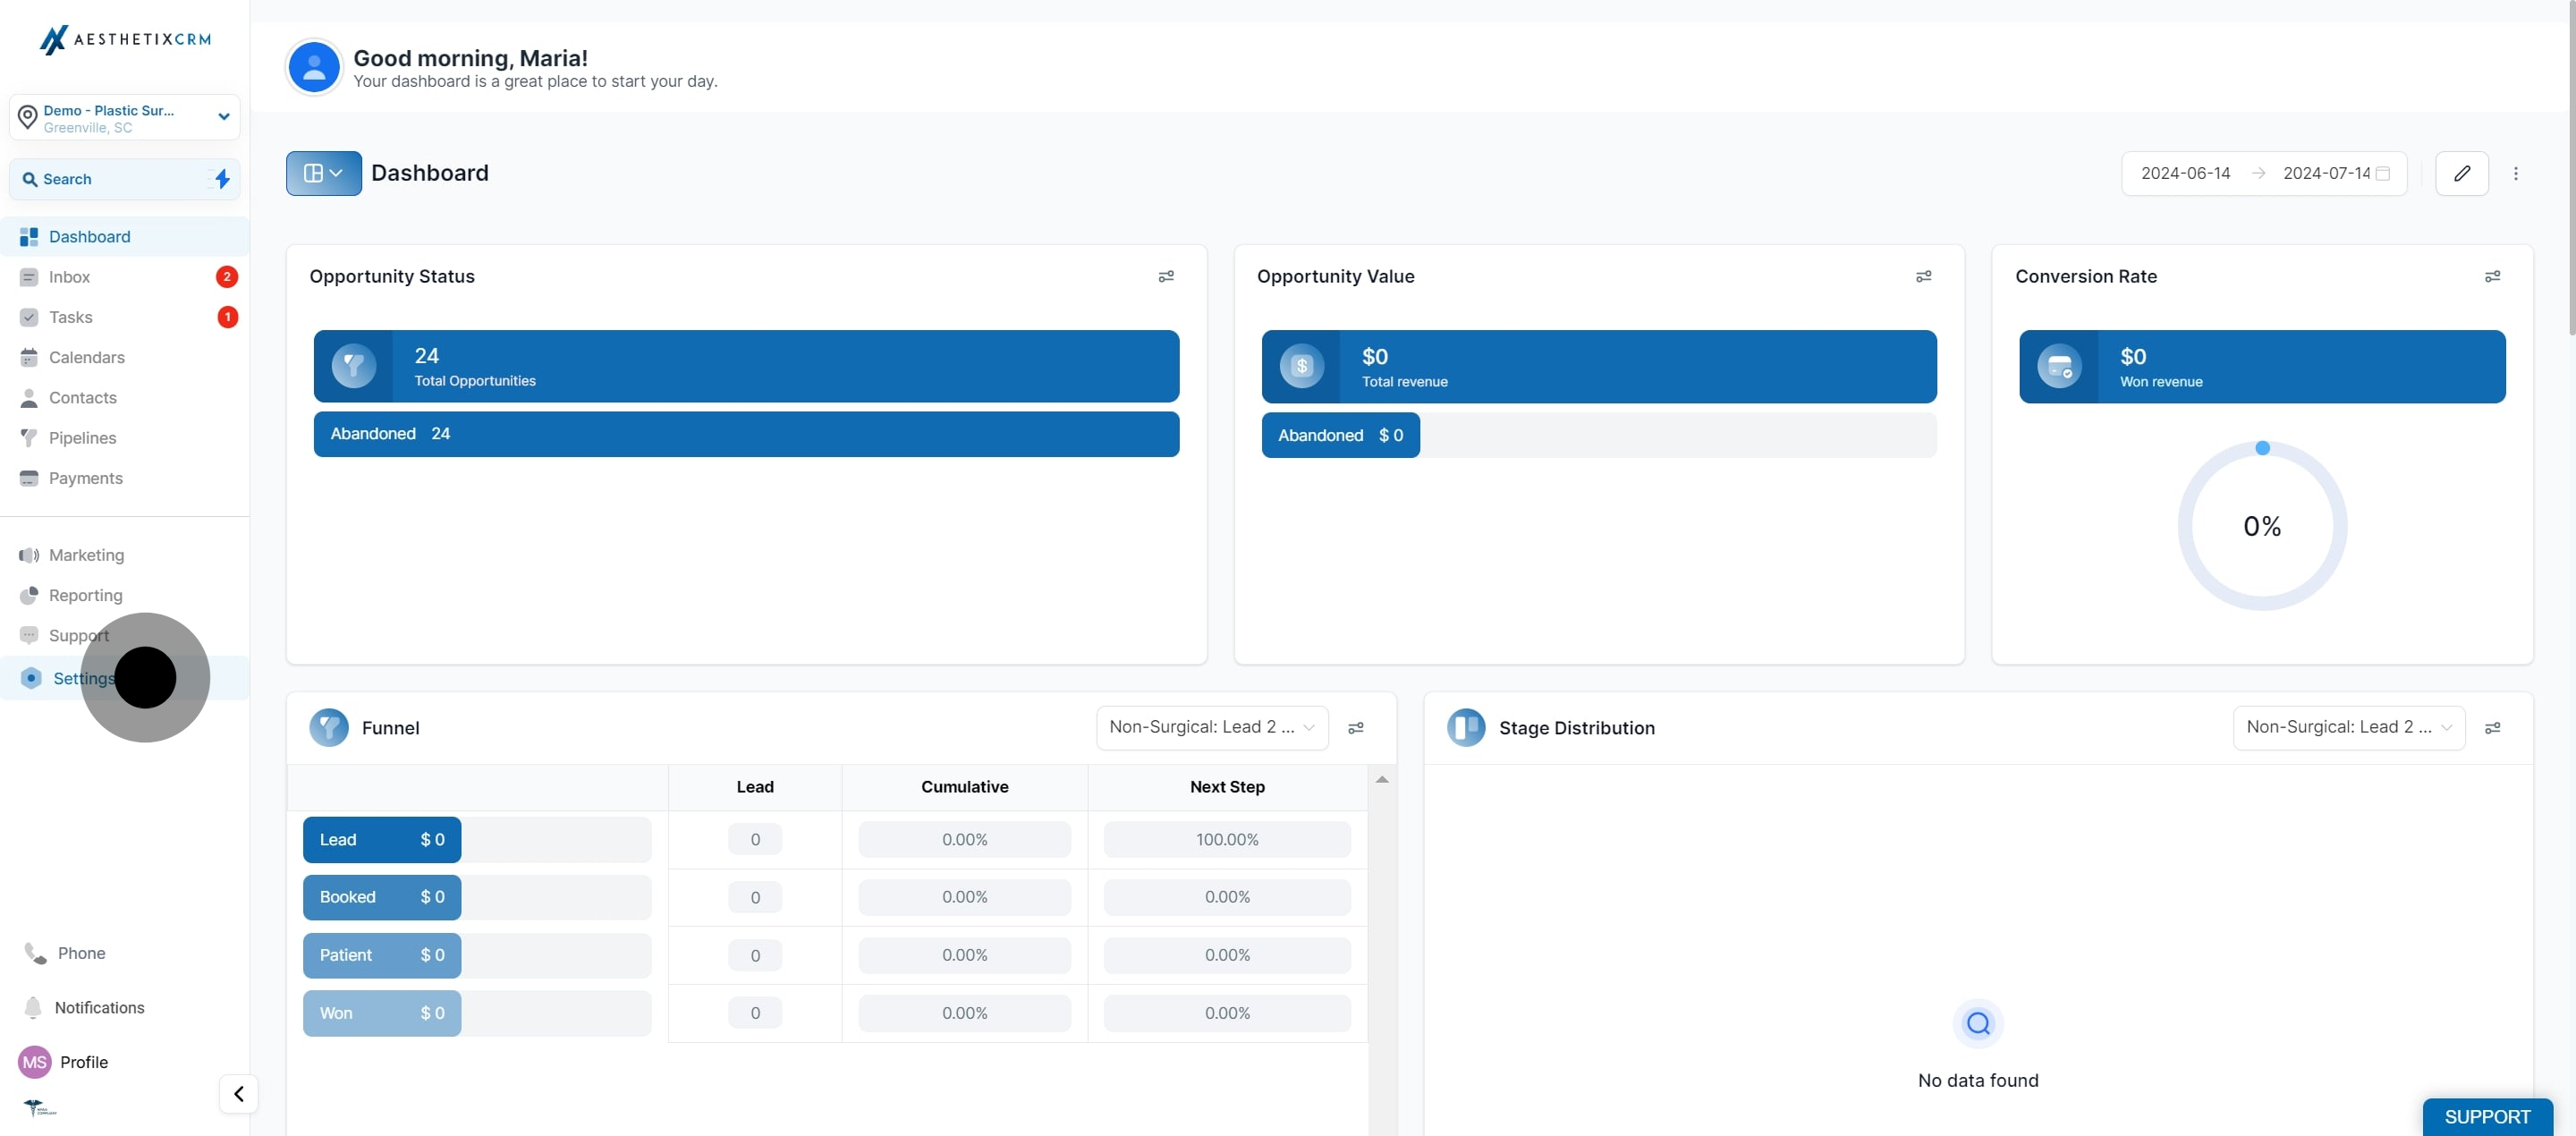
Task: Open Conversion Rate filter settings icon
Action: 2491,277
